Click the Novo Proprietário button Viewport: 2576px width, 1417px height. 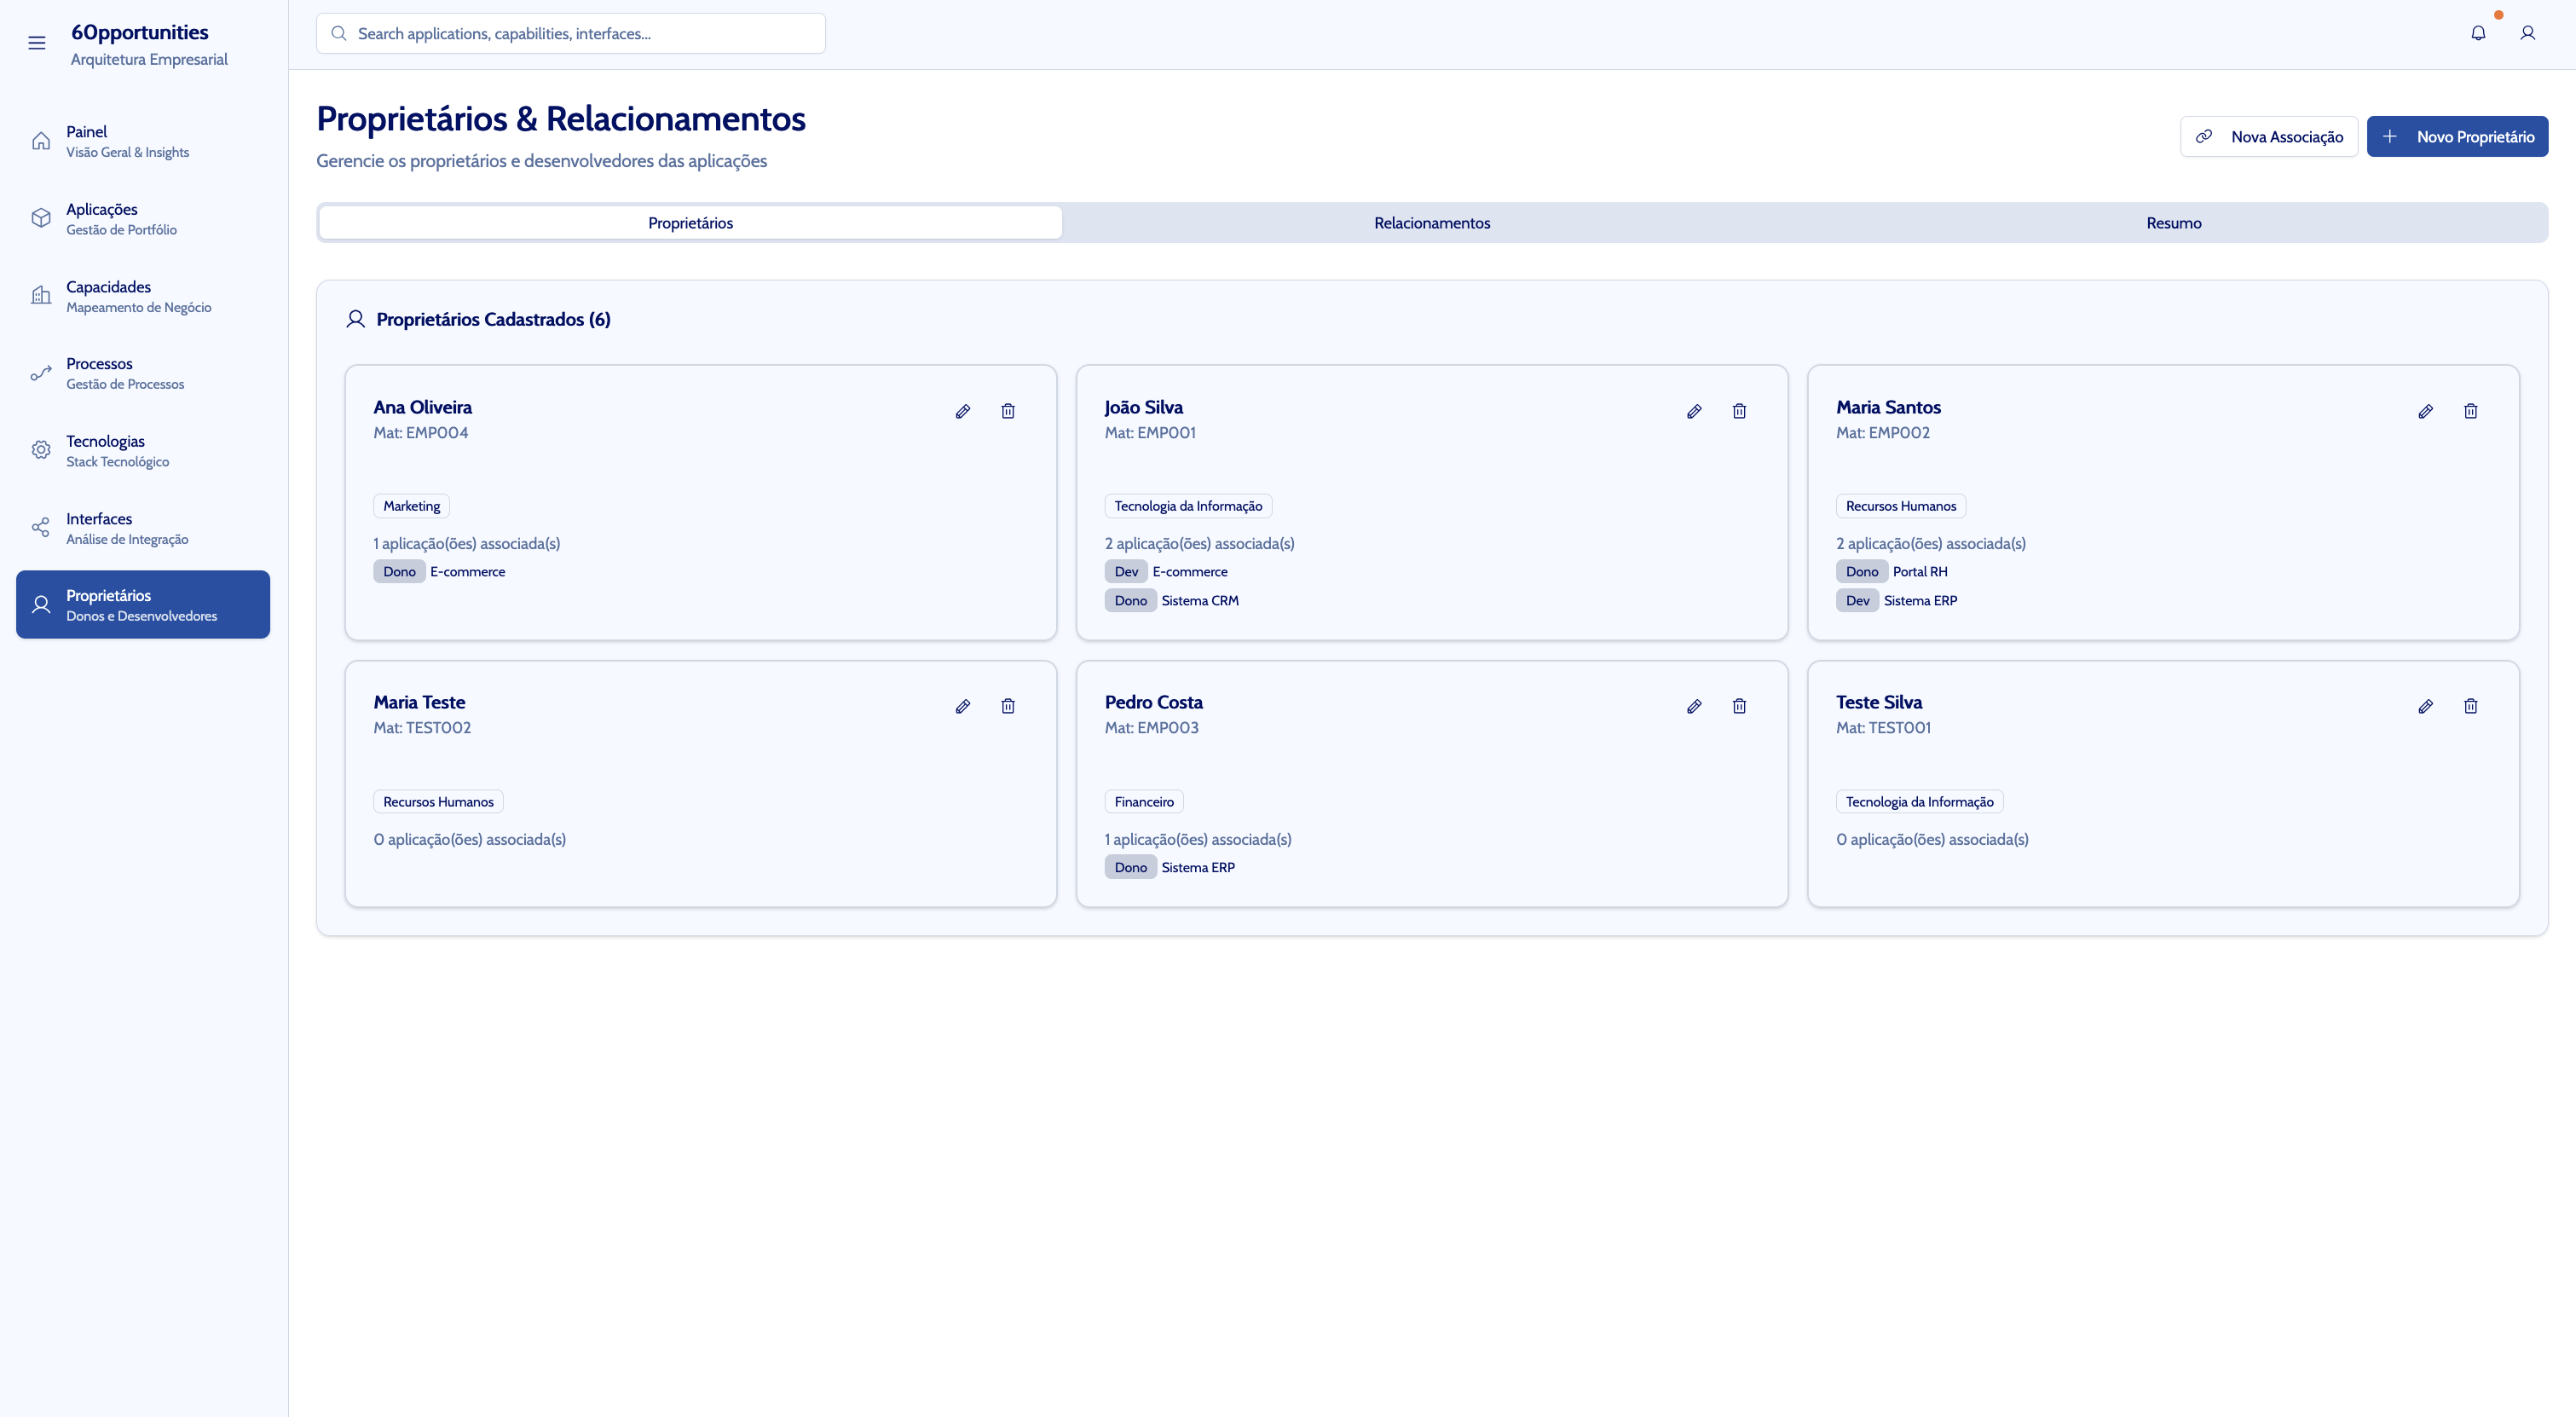(2457, 137)
